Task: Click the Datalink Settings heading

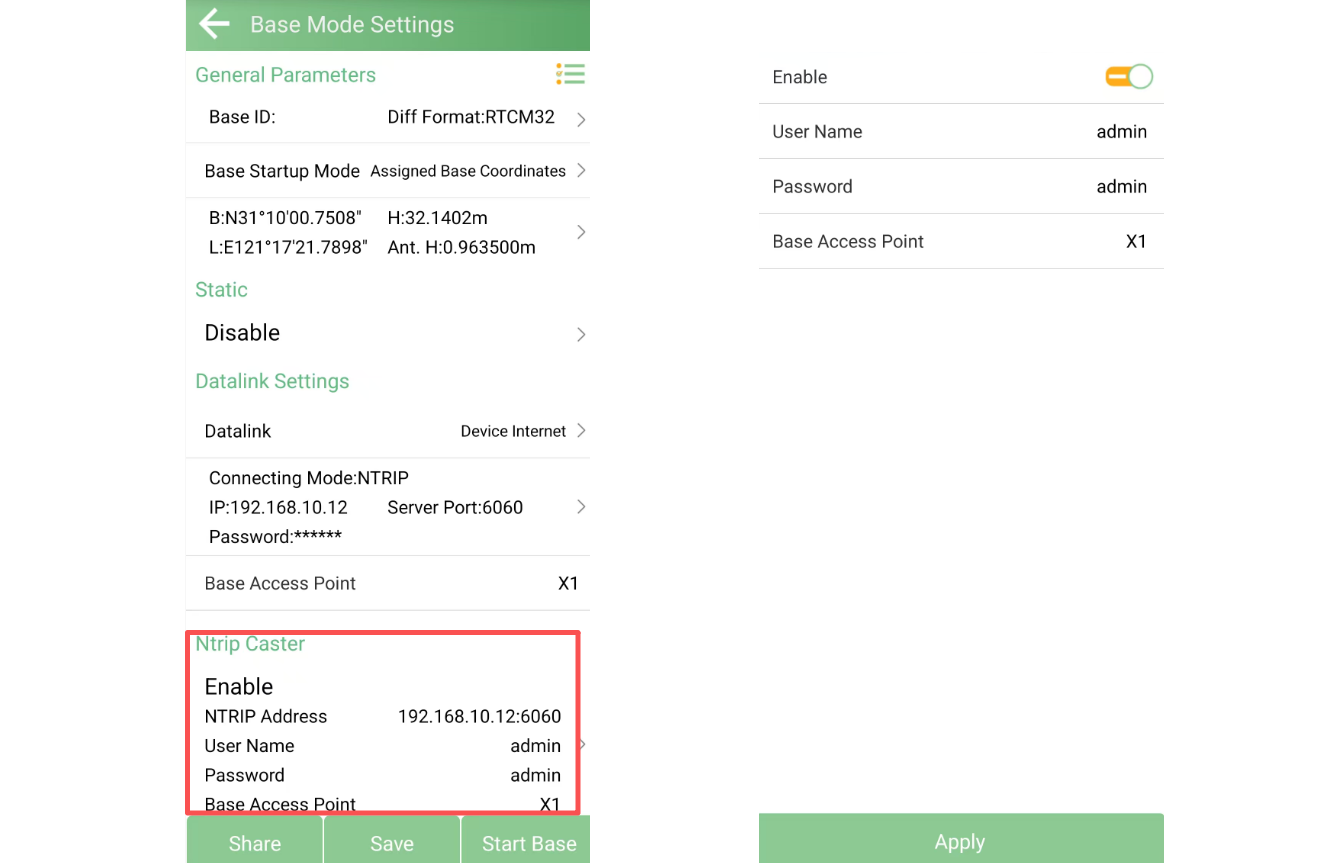Action: pyautogui.click(x=272, y=381)
